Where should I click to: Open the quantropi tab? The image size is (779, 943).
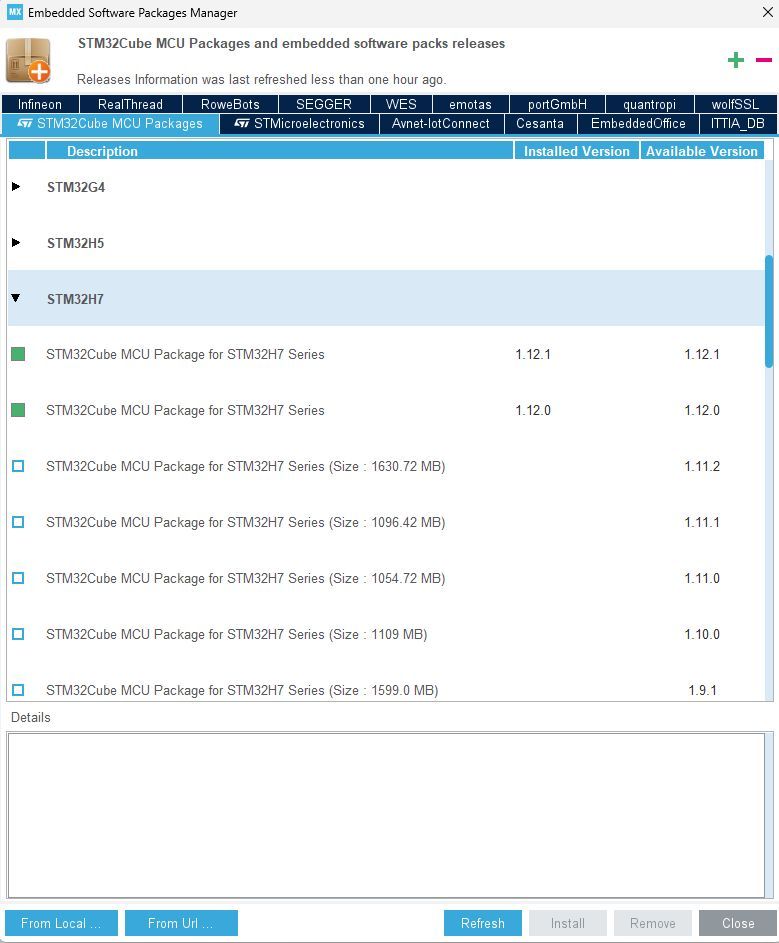[x=650, y=104]
